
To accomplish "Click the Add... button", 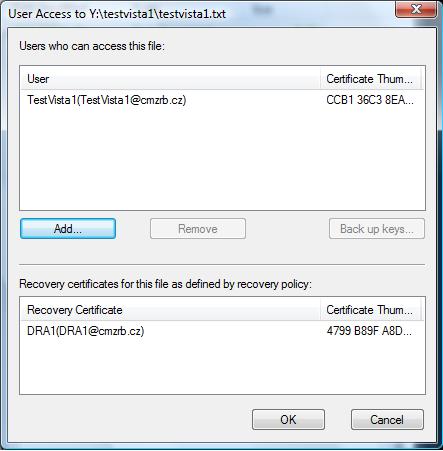I will tap(68, 229).
